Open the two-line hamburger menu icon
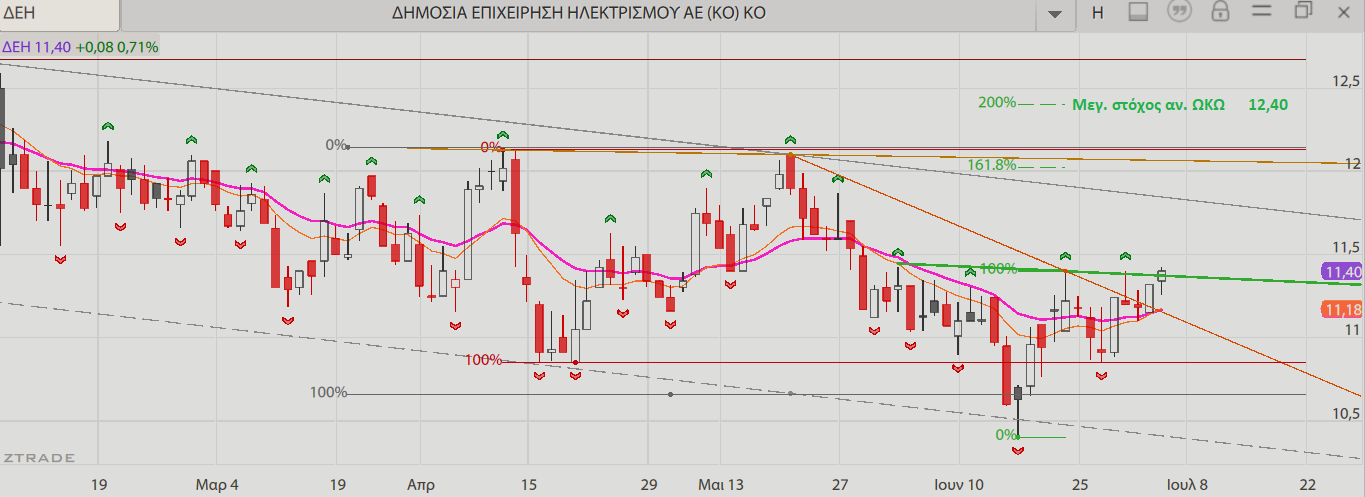Screen dimensions: 1365x497 click(x=1261, y=12)
